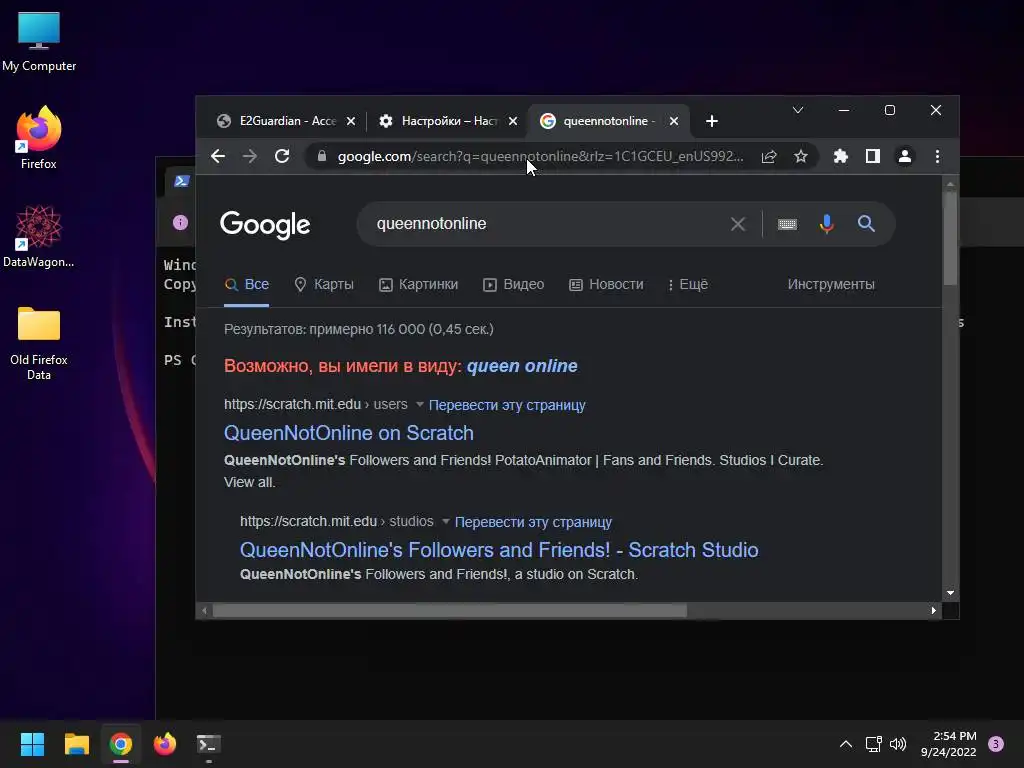Open the tab search chevron in Chrome
This screenshot has width=1024, height=768.
coord(797,110)
